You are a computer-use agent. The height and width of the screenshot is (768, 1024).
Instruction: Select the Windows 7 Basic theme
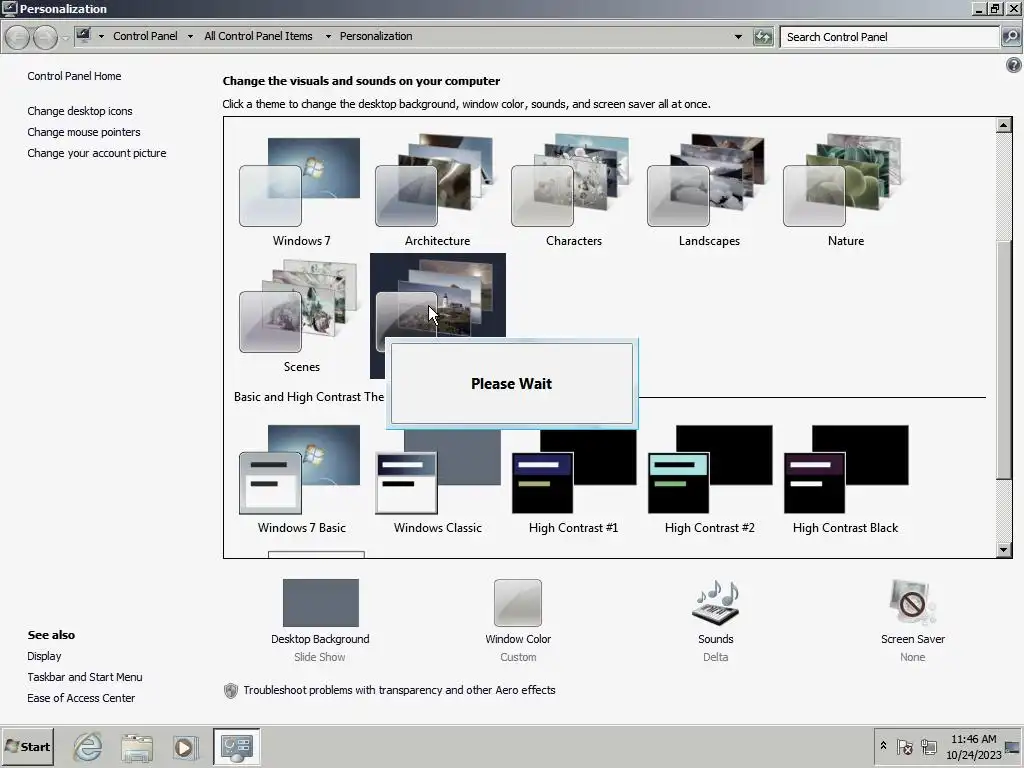tap(301, 478)
